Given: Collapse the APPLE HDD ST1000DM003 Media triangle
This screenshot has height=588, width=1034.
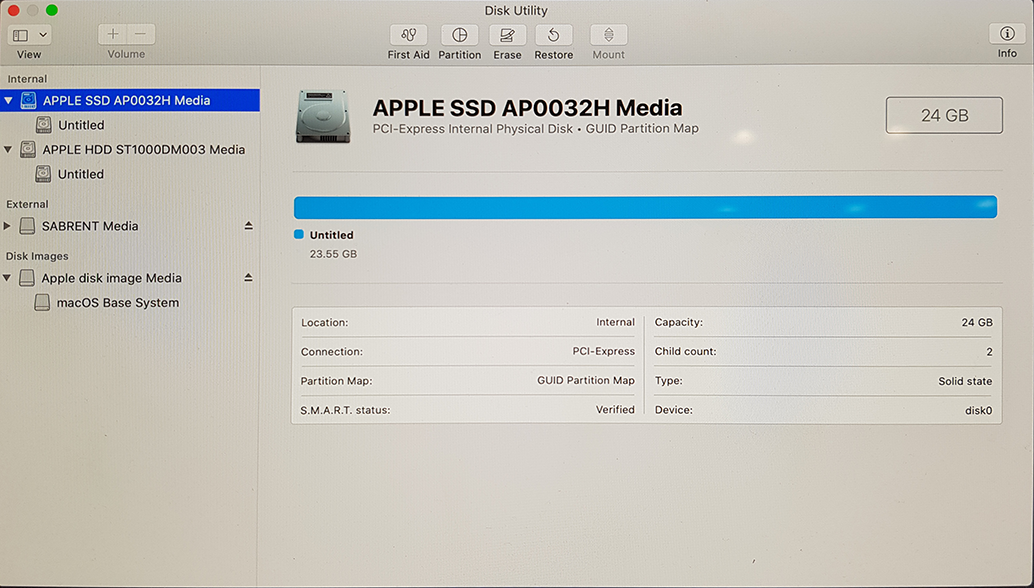Looking at the screenshot, I should (x=8, y=150).
